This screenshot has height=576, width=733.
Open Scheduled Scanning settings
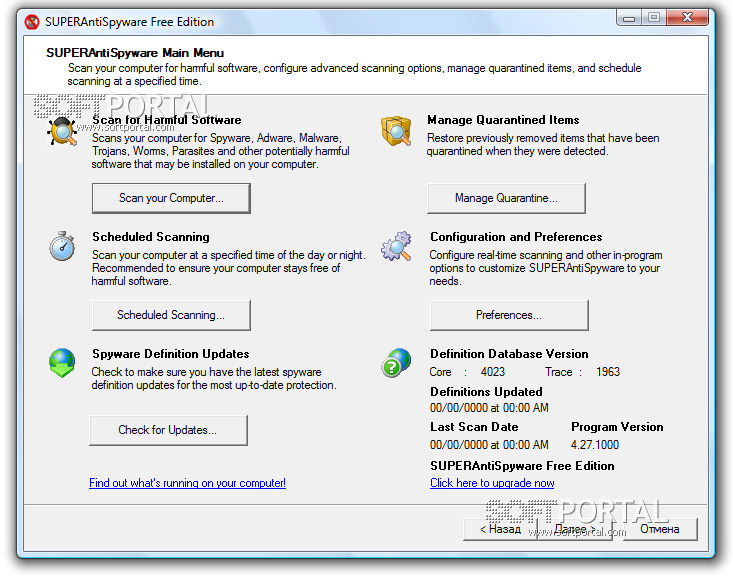[x=171, y=315]
